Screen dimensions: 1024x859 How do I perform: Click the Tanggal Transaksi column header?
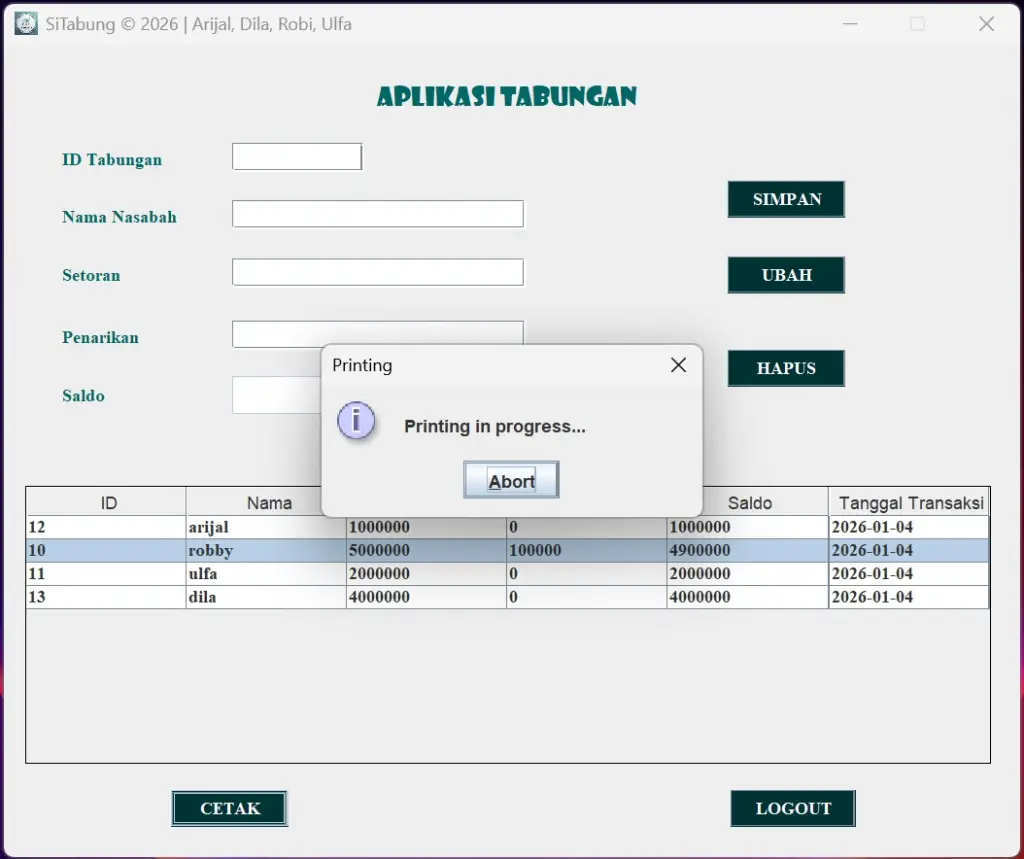click(x=910, y=503)
